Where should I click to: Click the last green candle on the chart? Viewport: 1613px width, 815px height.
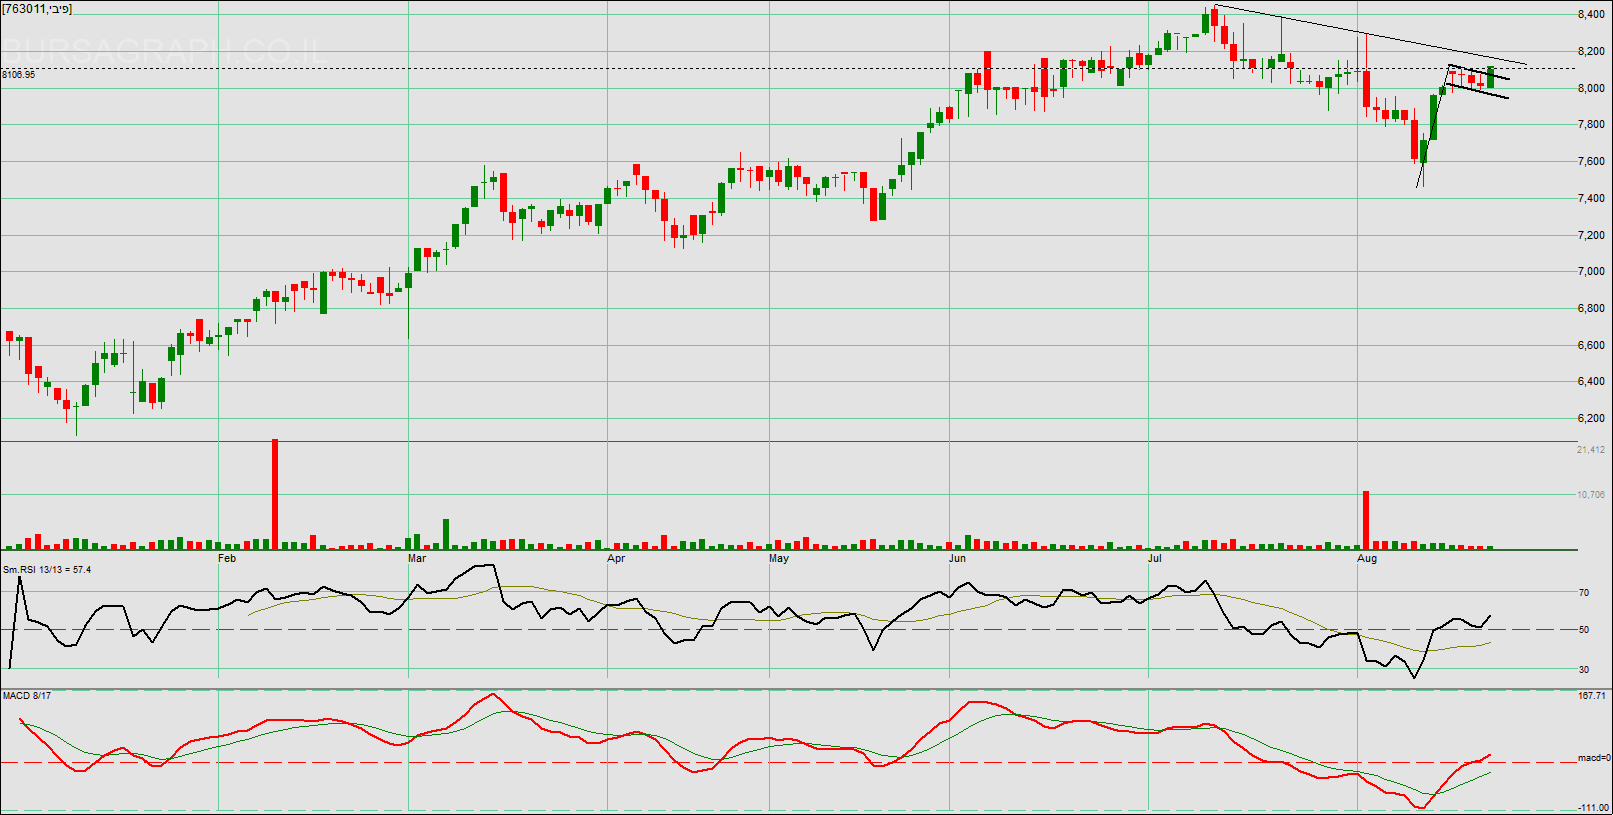(1490, 77)
